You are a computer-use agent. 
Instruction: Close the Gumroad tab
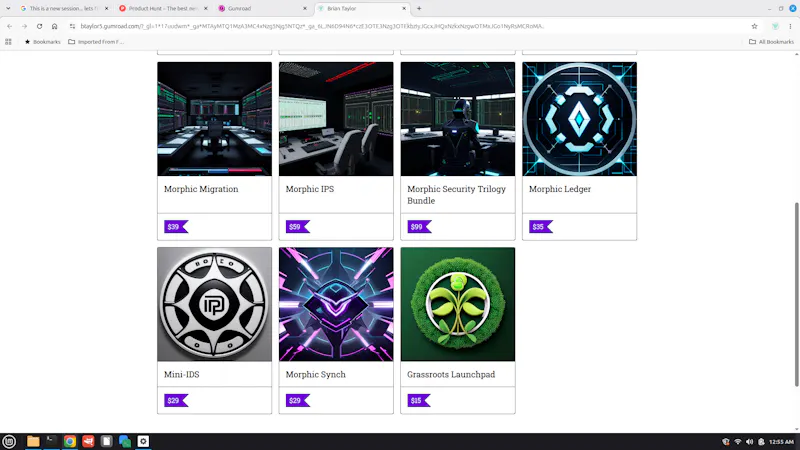pyautogui.click(x=305, y=8)
